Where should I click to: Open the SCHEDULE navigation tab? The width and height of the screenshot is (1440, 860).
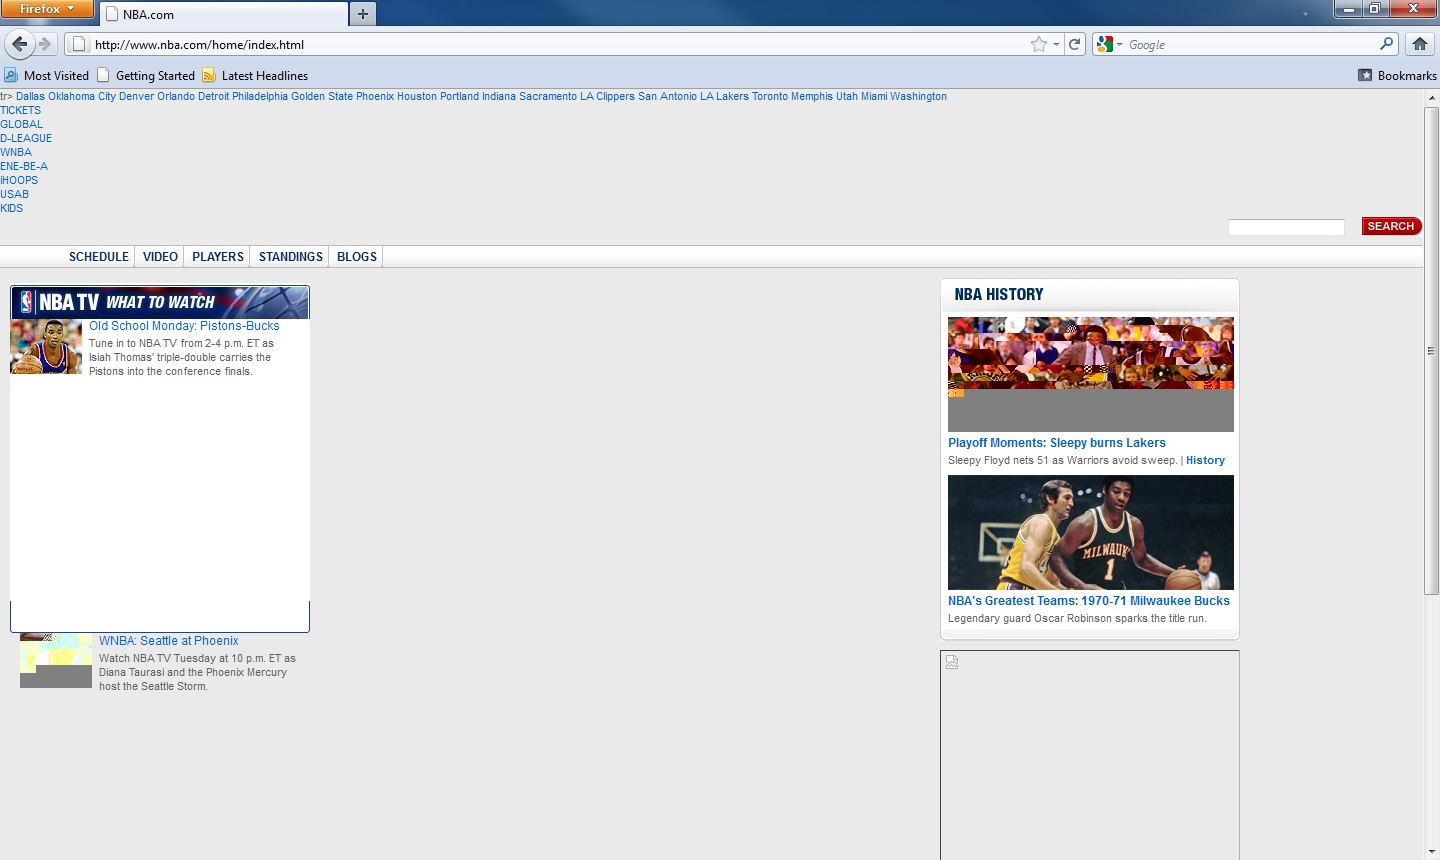tap(99, 257)
